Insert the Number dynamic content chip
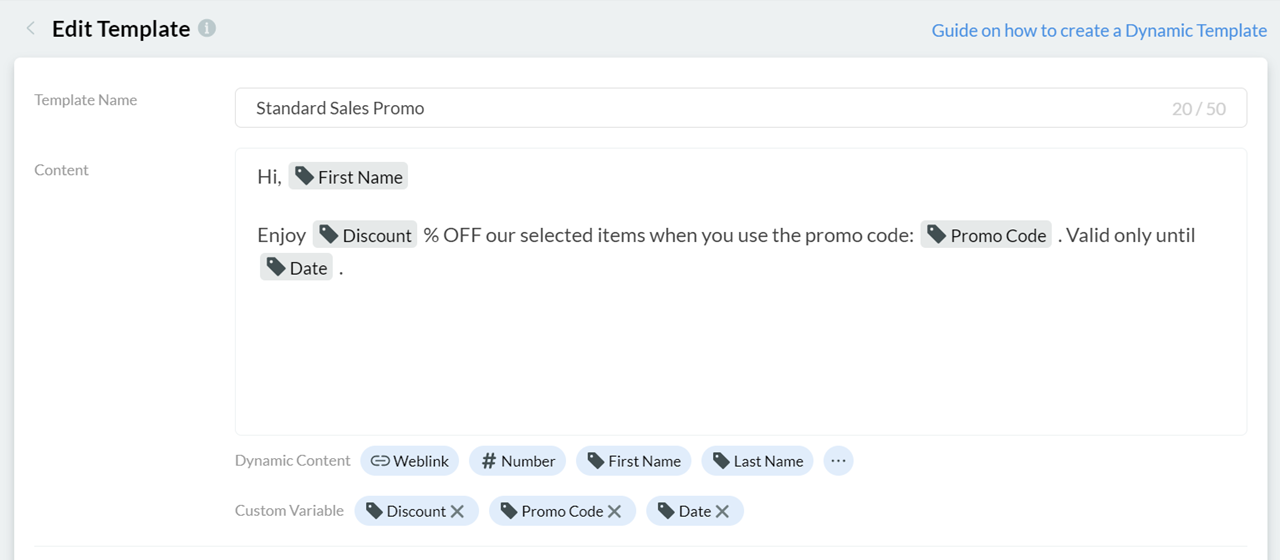1280x560 pixels. click(517, 461)
